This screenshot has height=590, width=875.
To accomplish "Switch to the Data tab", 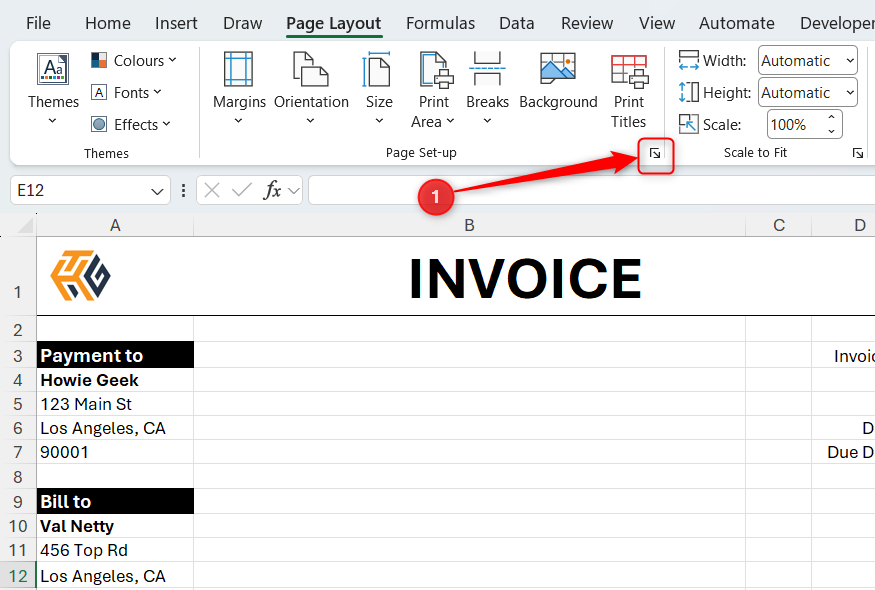I will [516, 23].
